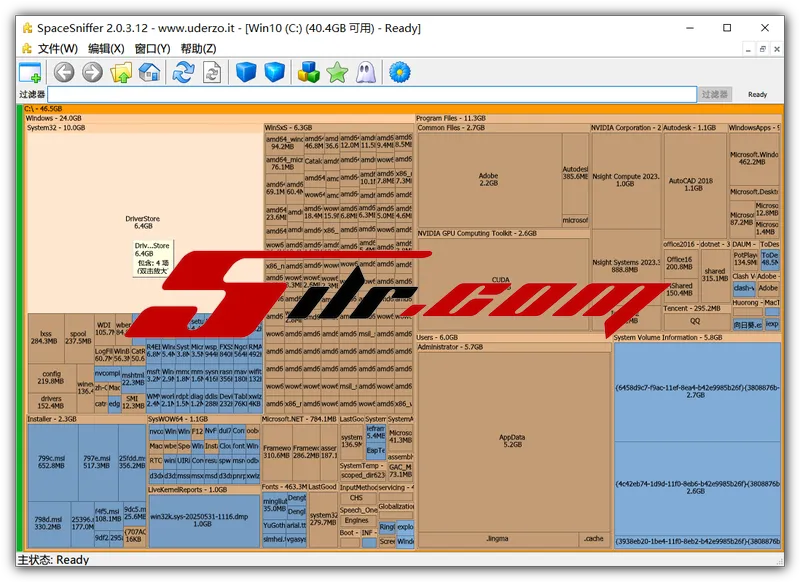Viewport: 800px width, 582px height.
Task: Click the app icon beside 文件 menu
Action: pyautogui.click(x=27, y=48)
